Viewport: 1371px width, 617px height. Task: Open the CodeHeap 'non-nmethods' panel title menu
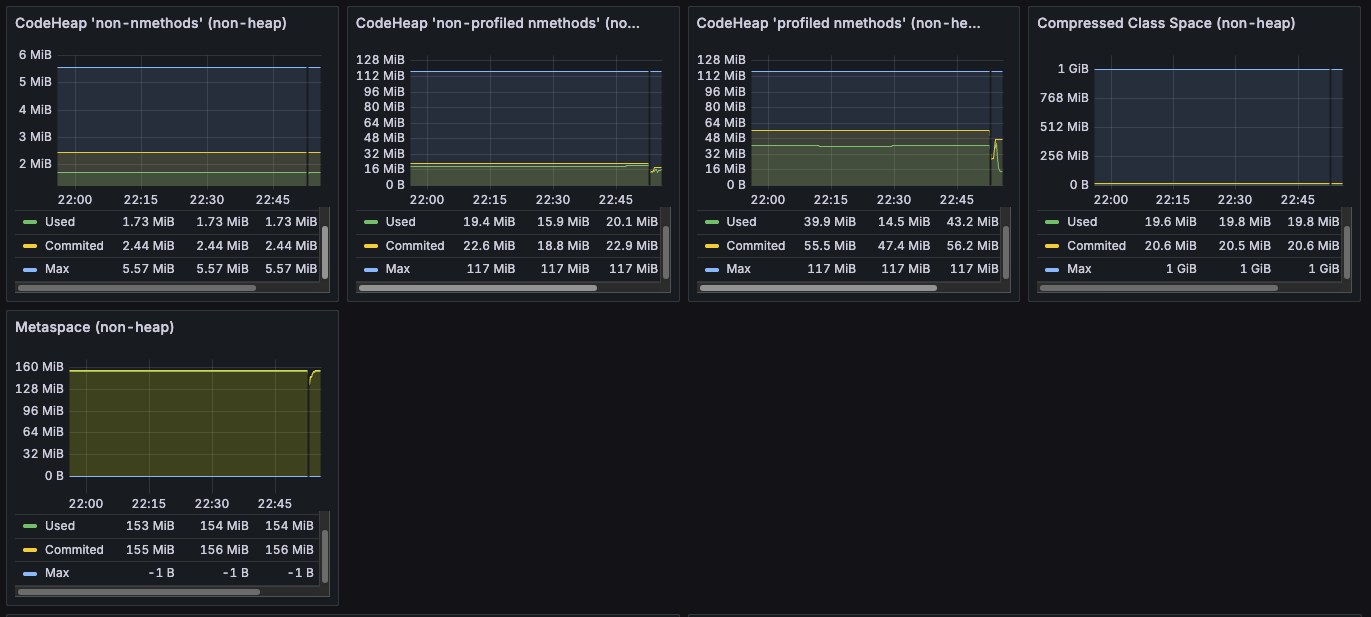point(151,23)
